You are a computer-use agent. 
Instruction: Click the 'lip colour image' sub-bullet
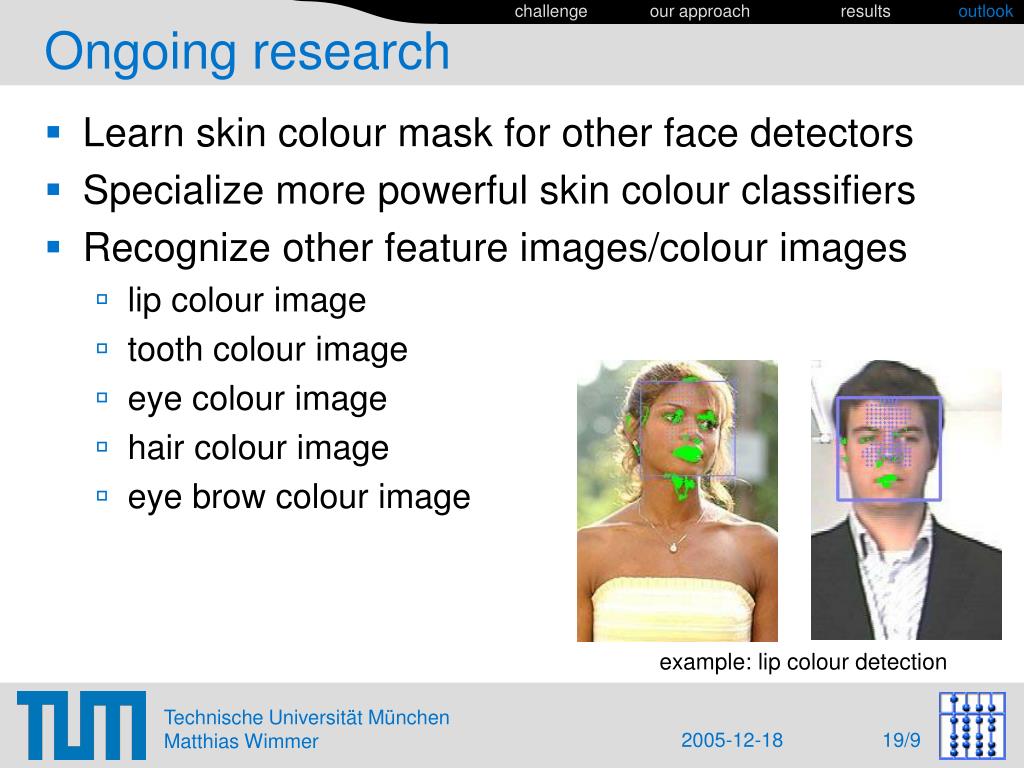click(x=247, y=301)
